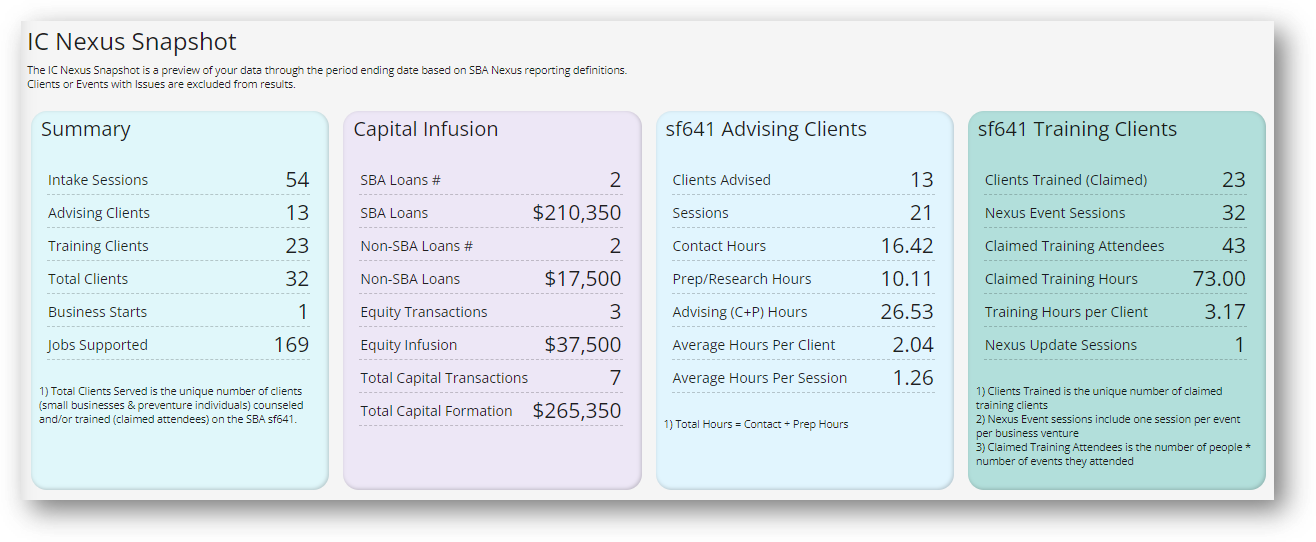Select the Total Capital Transactions label

tap(444, 378)
